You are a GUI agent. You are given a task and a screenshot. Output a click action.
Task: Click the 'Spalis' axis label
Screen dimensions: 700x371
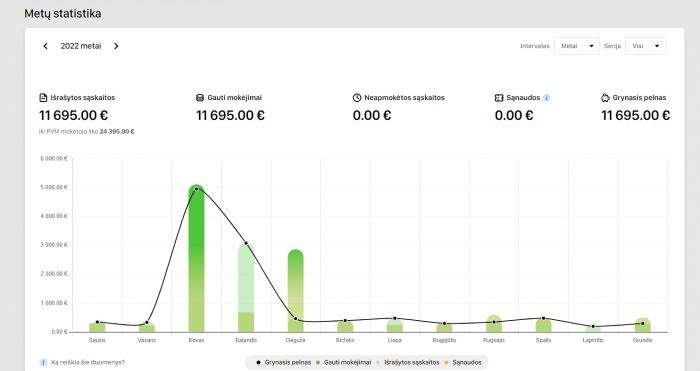tap(543, 340)
